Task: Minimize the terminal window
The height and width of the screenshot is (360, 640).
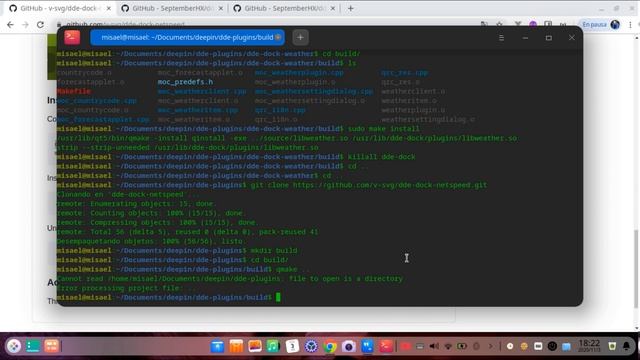Action: click(x=525, y=38)
